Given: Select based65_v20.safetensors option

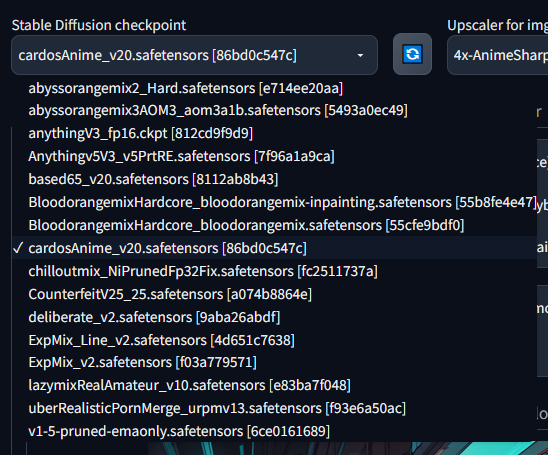Looking at the screenshot, I should 274,179.
